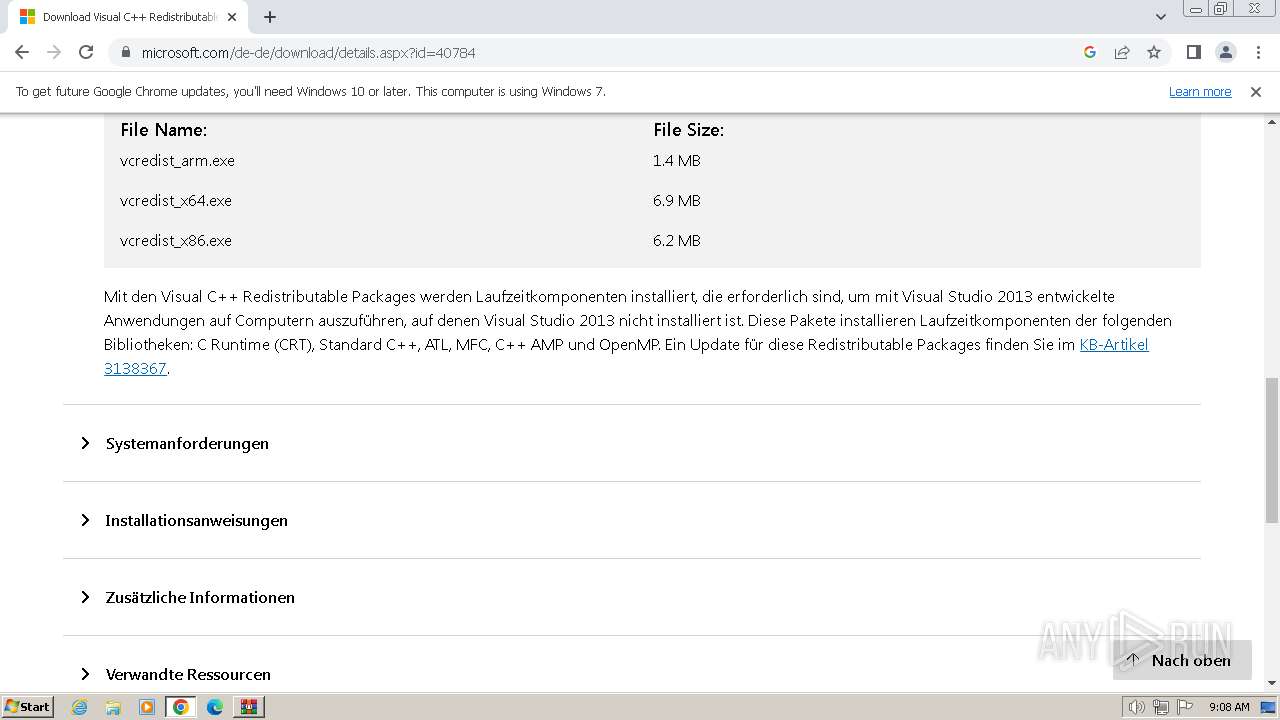Screen dimensions: 1280x720
Task: Open Google search icon in address bar
Action: click(1090, 52)
